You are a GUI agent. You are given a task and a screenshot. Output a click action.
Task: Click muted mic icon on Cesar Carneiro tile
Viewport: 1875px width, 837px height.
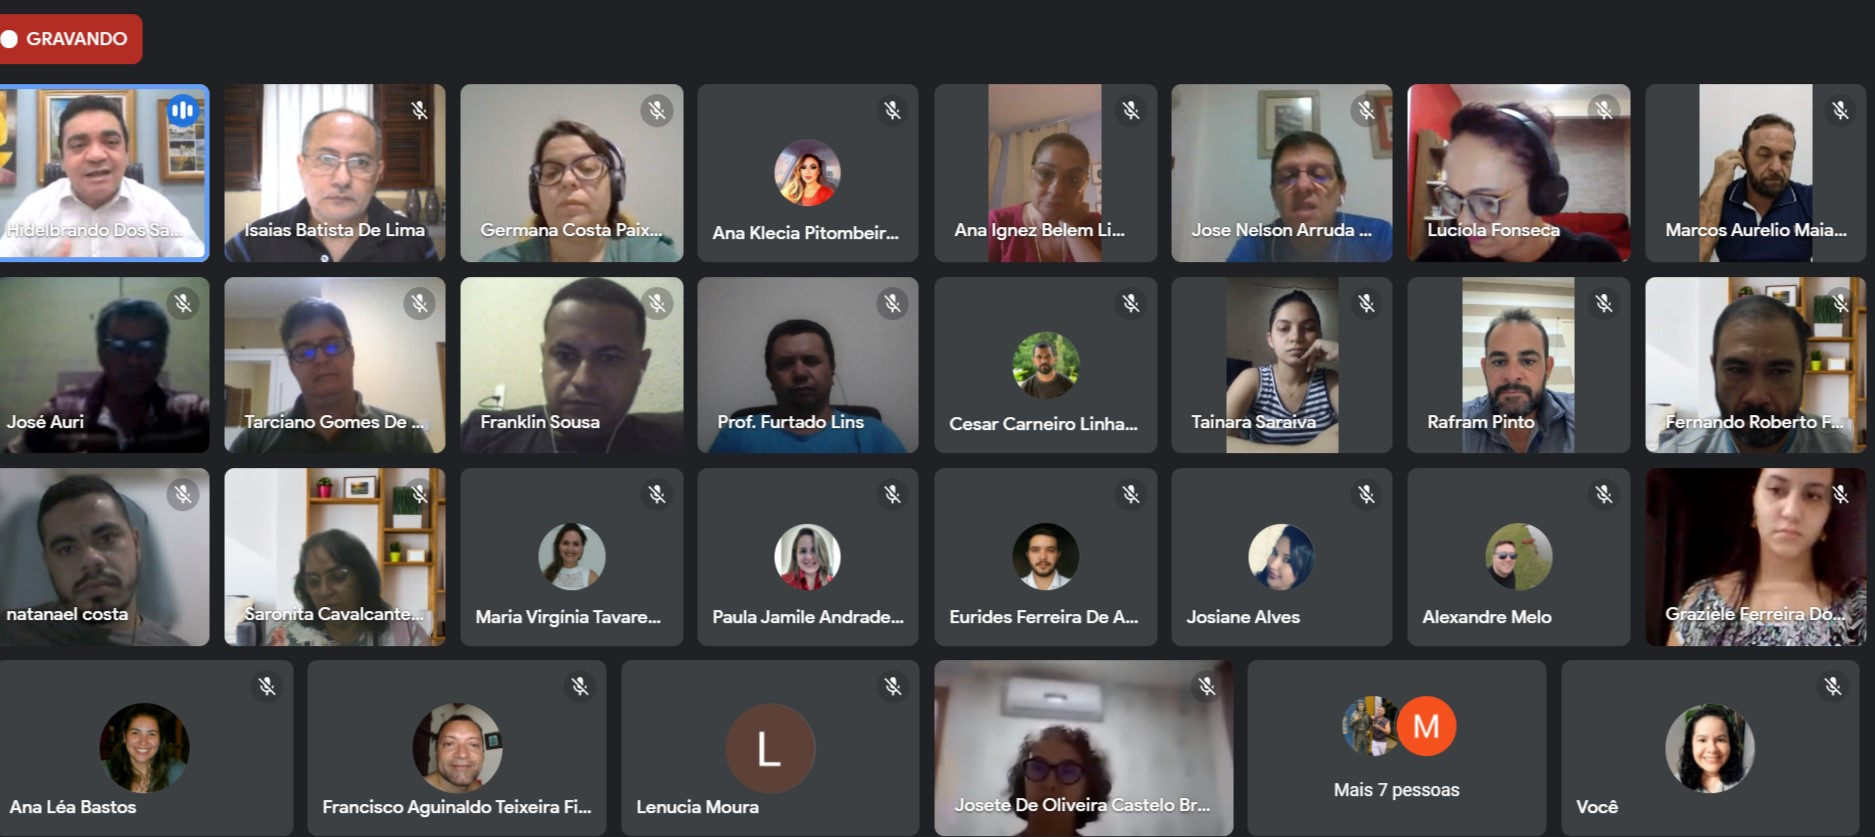click(1131, 302)
